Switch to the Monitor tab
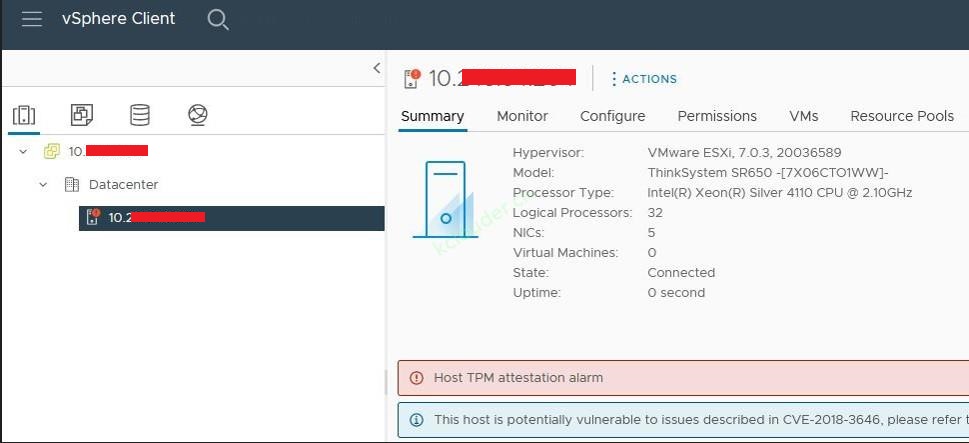 click(522, 116)
